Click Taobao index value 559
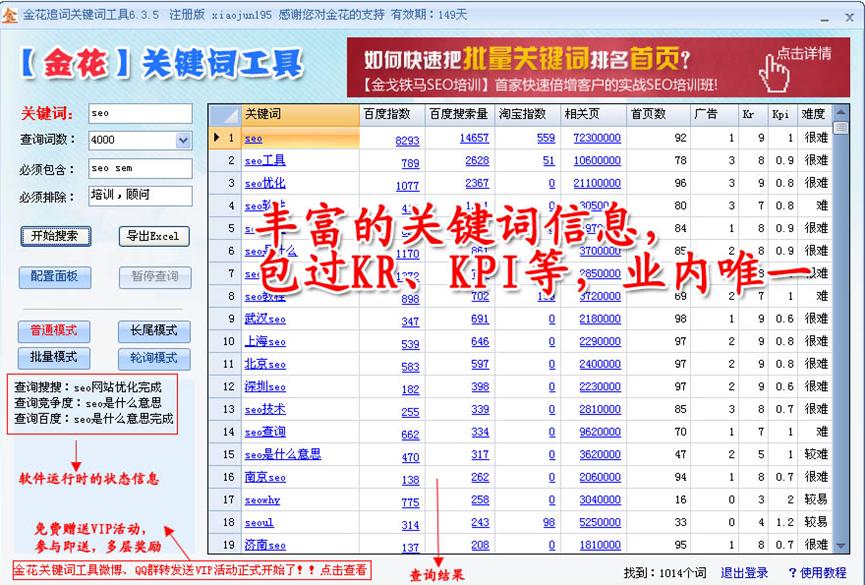This screenshot has width=865, height=585. 546,138
